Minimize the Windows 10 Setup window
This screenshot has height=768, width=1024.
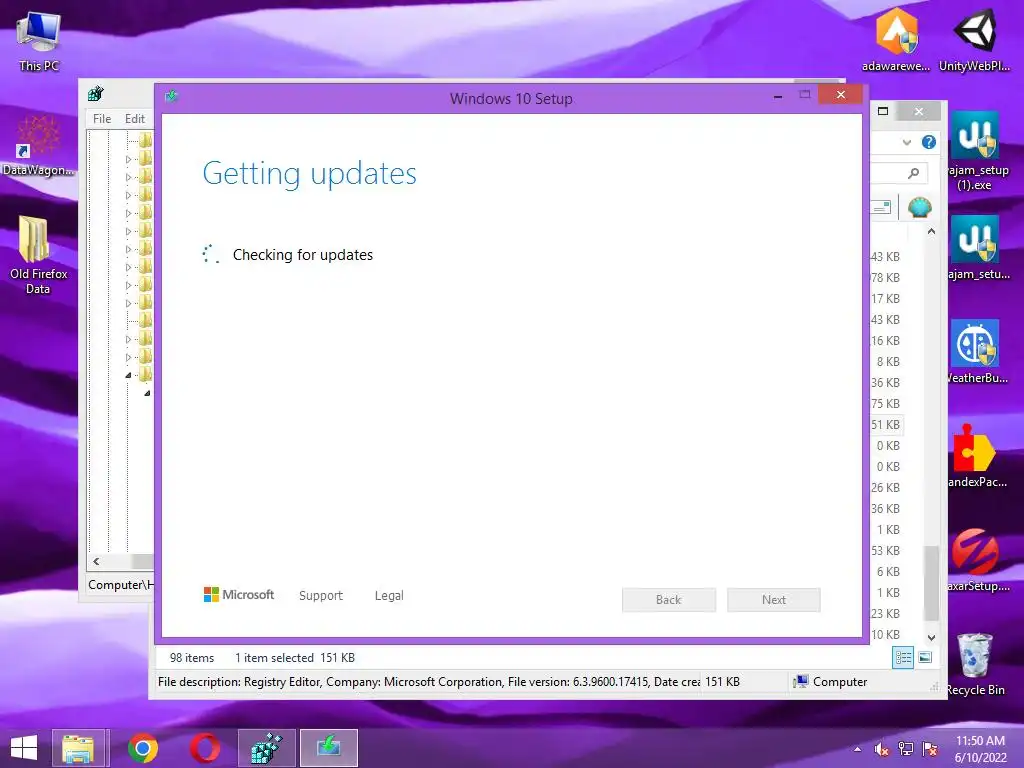click(x=778, y=95)
